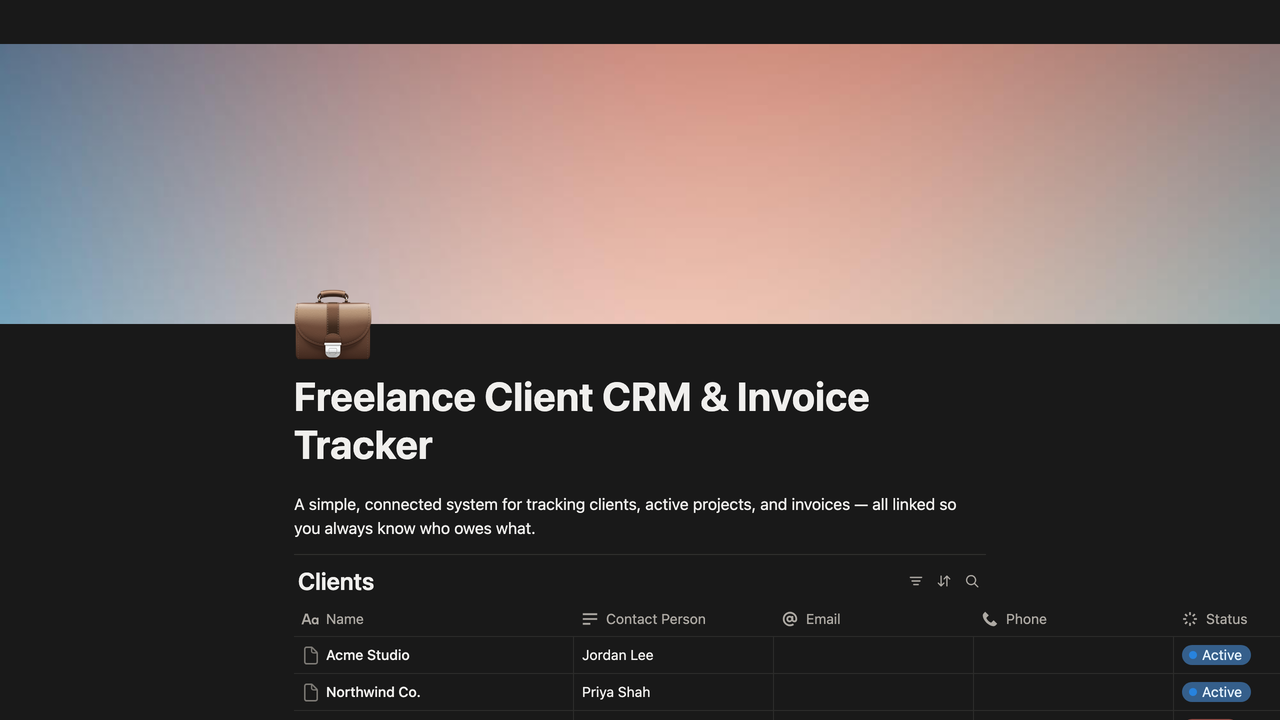Click the Name column header
The image size is (1280, 720).
pyautogui.click(x=433, y=619)
